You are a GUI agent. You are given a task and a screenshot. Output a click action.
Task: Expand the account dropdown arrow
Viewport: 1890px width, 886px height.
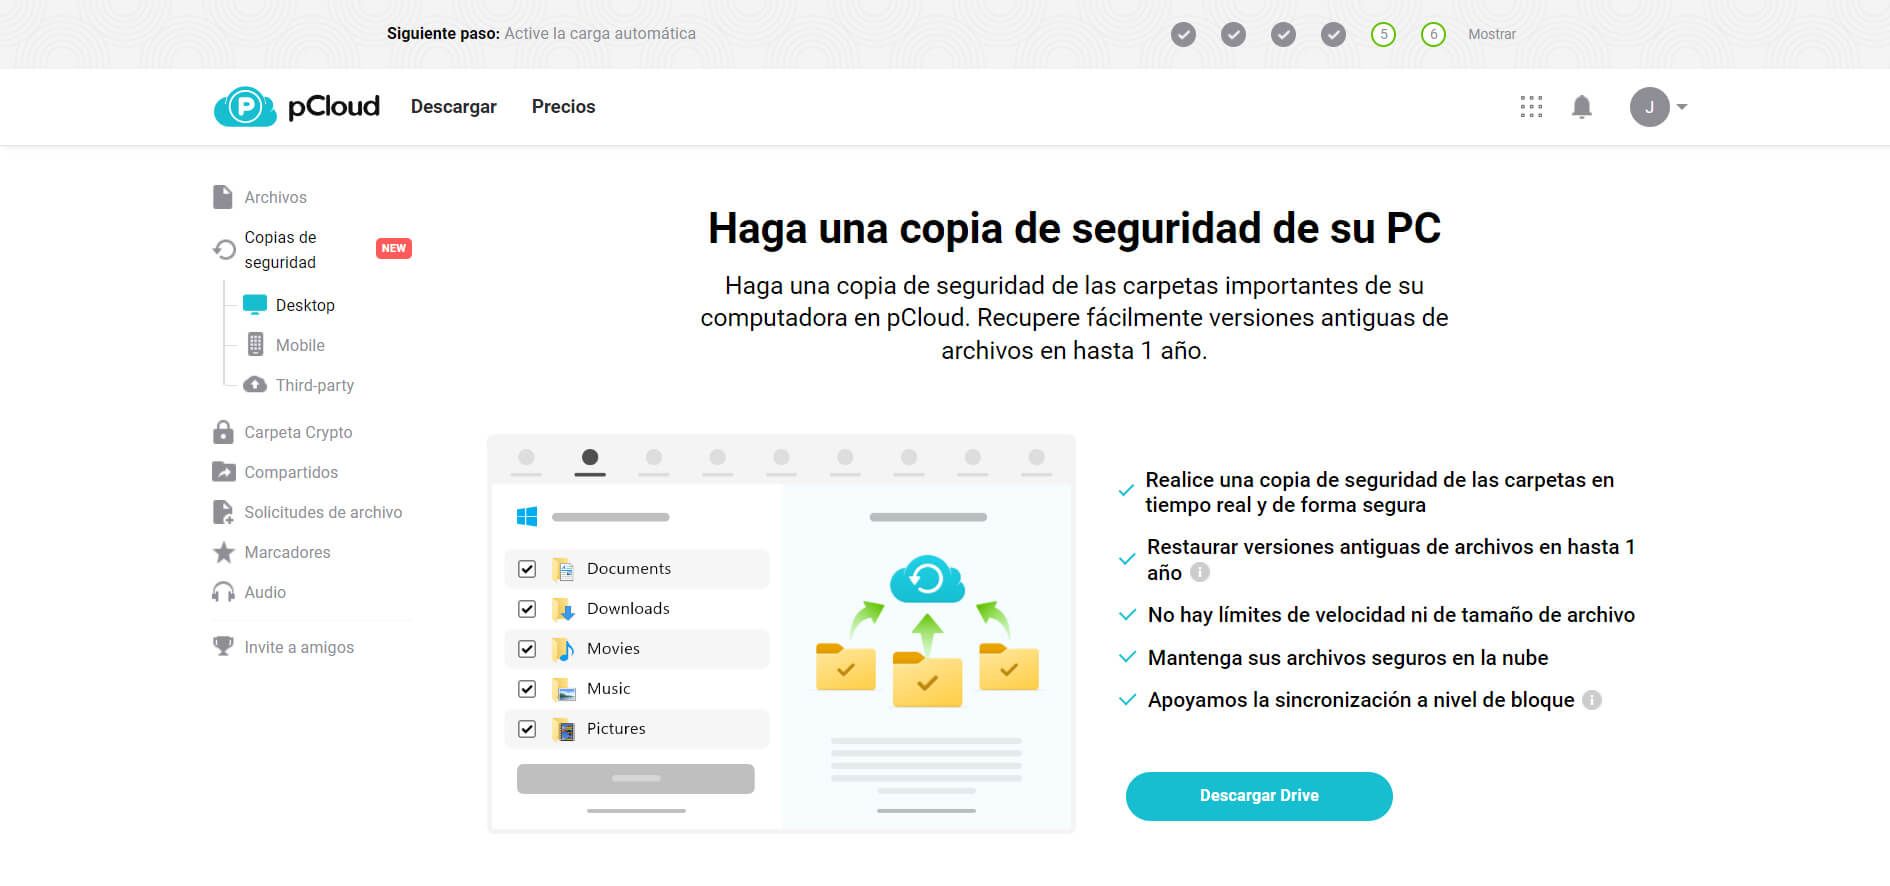click(x=1682, y=107)
